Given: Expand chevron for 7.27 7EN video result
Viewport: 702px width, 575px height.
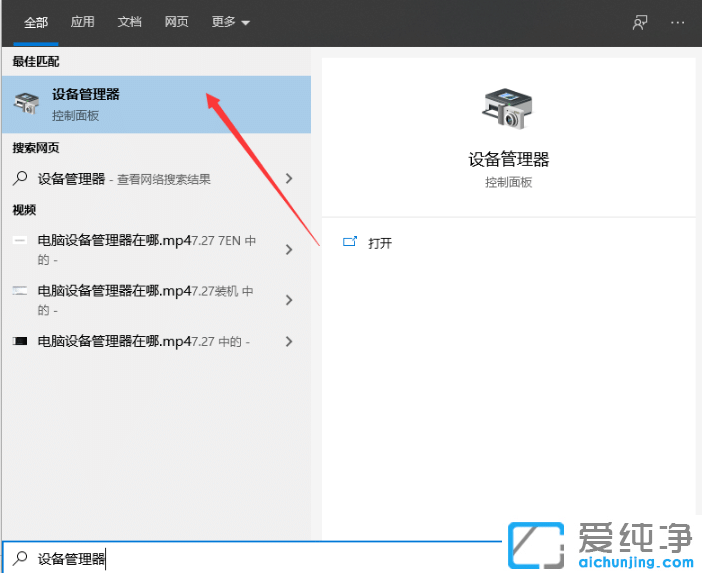Looking at the screenshot, I should point(289,249).
